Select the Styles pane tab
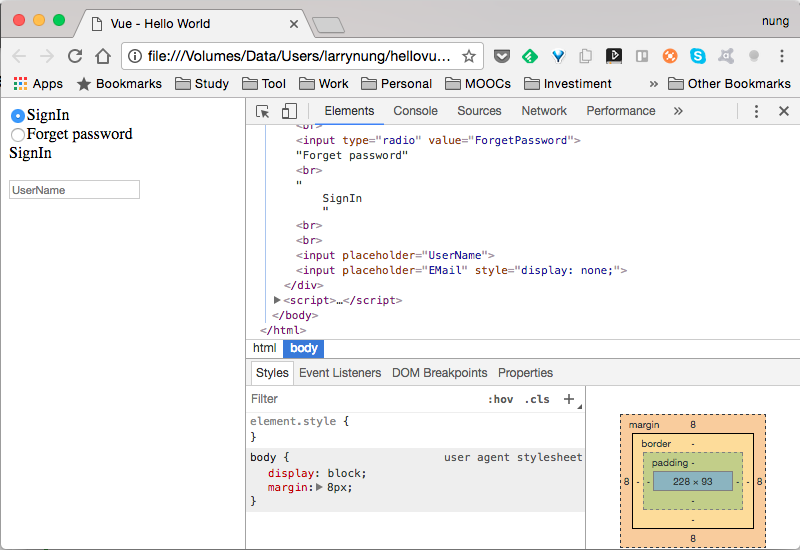This screenshot has width=800, height=550. click(272, 373)
